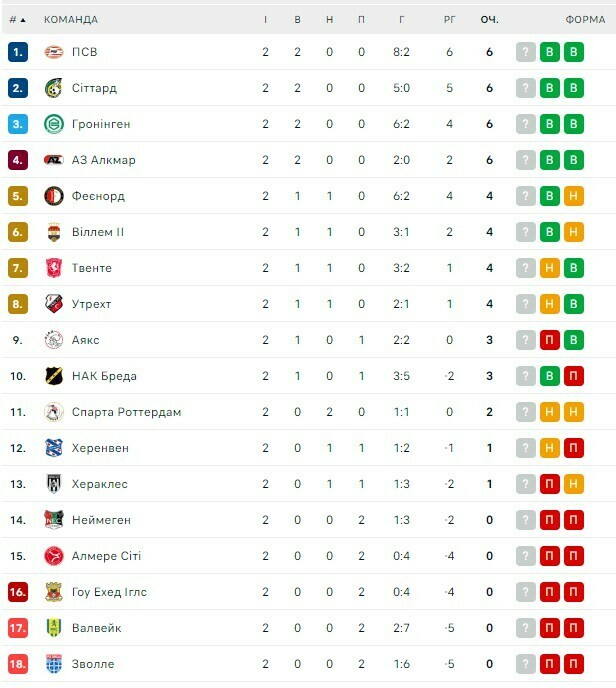Click the Feyenoord club crest
Screen dimensions: 616x688
[54, 196]
